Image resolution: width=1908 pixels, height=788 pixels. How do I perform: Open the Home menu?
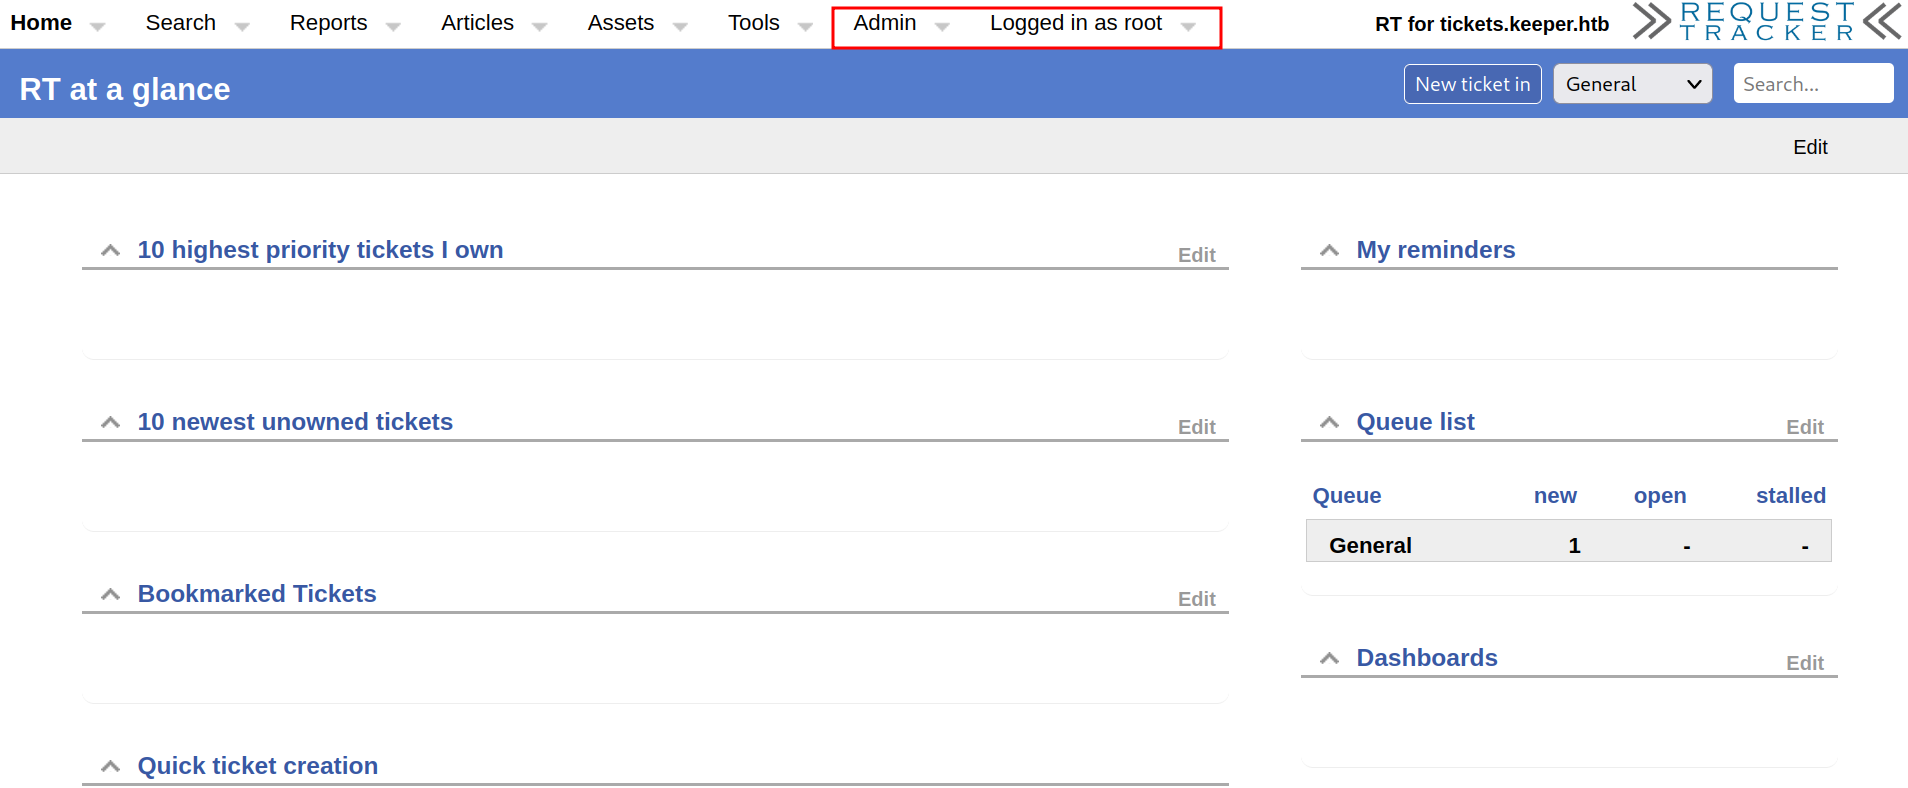[41, 23]
